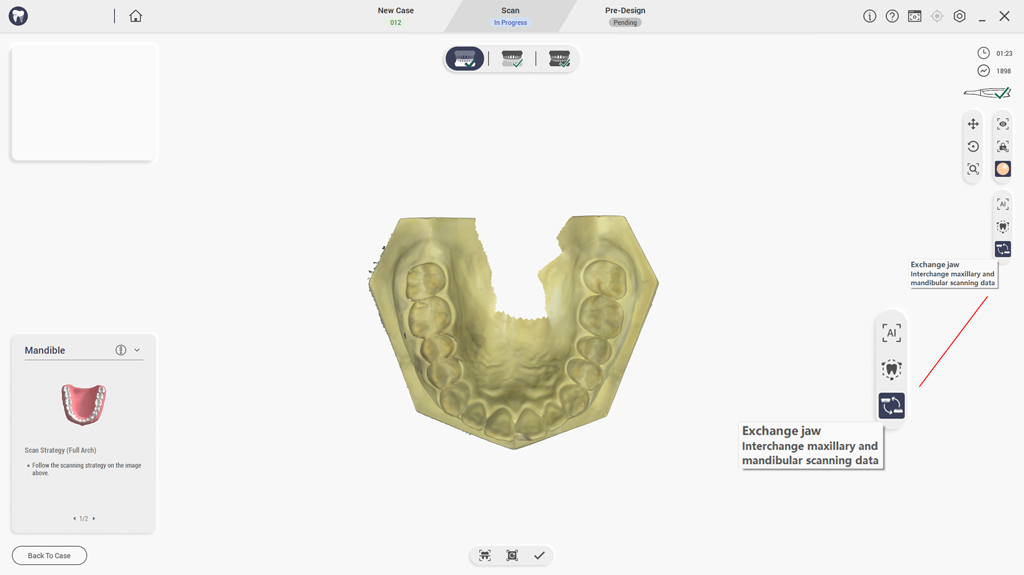
Task: Open the New Case tab
Action: click(x=396, y=15)
